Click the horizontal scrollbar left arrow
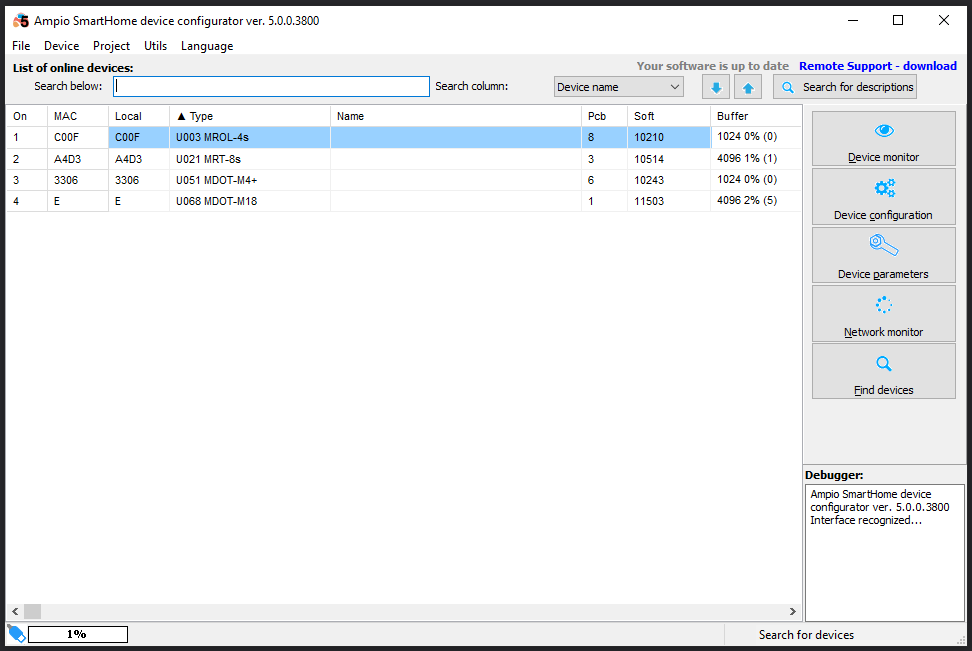 pyautogui.click(x=15, y=611)
